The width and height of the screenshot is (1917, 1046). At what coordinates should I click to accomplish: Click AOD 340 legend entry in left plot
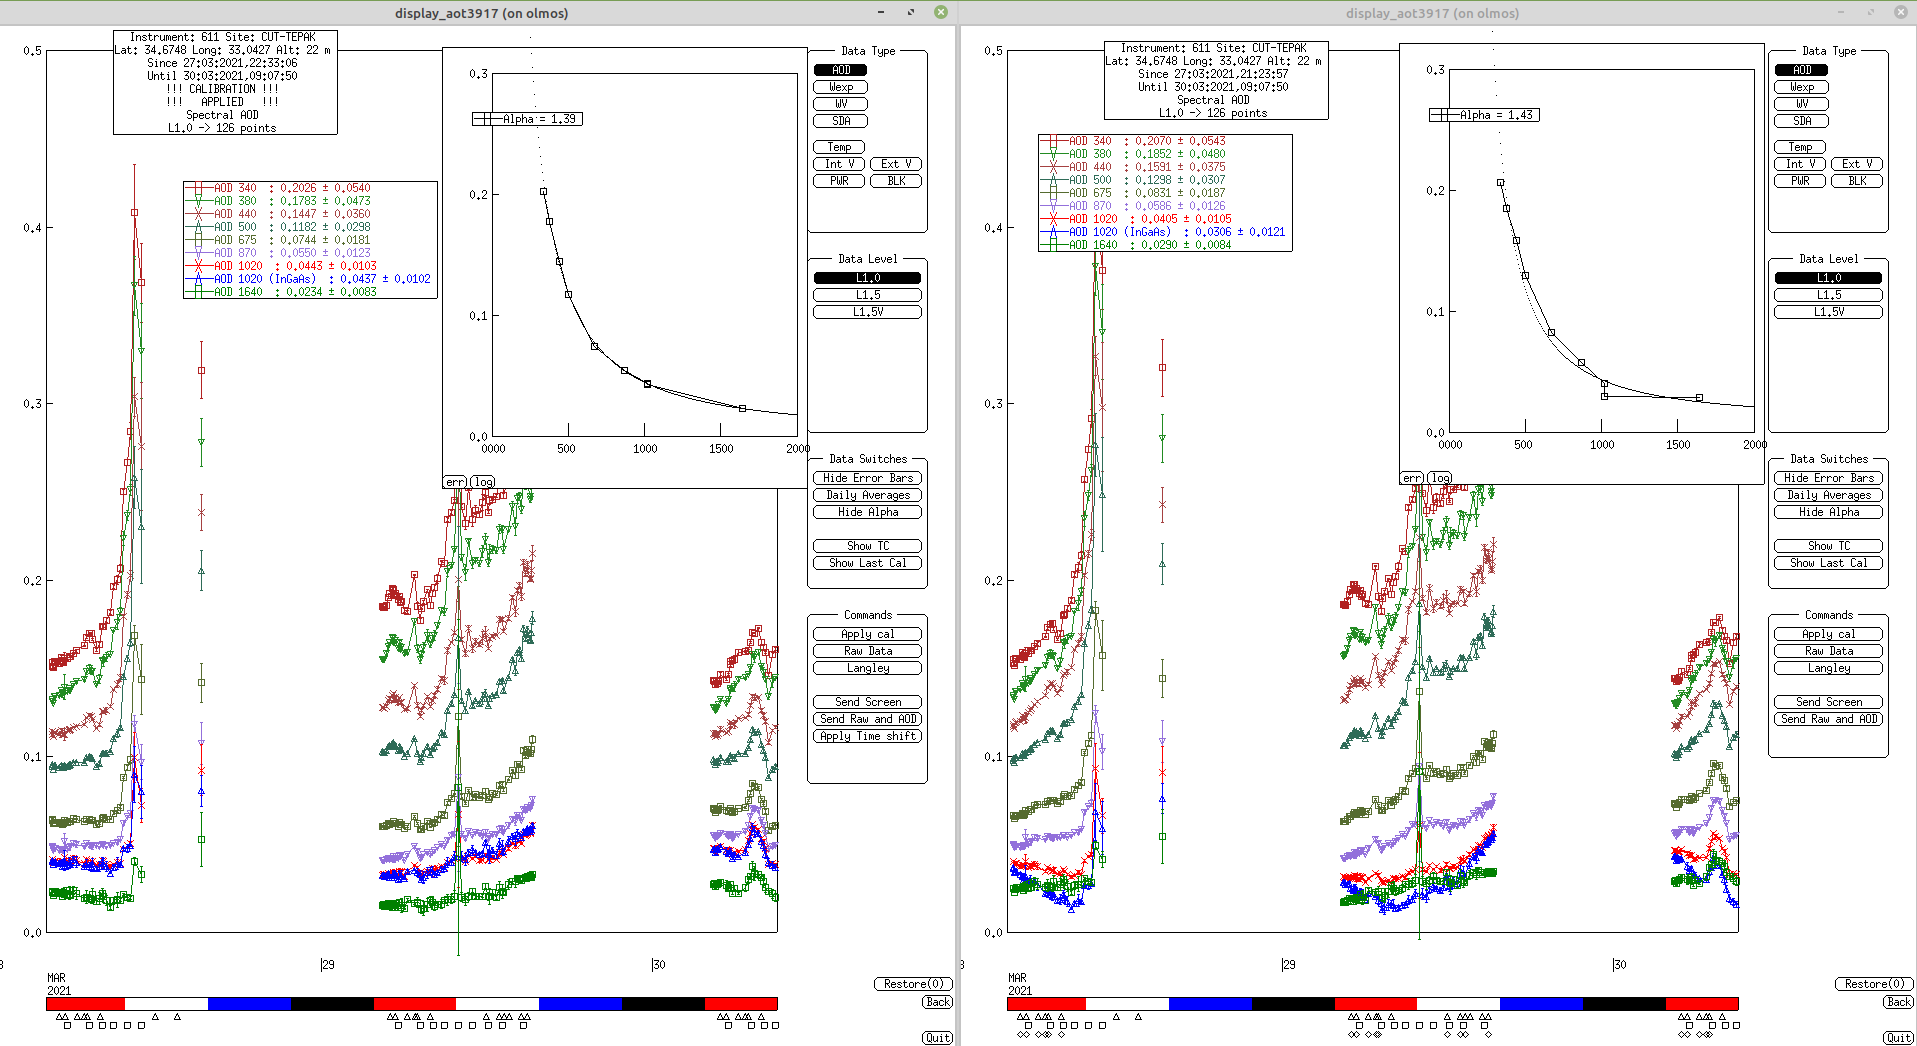click(x=279, y=188)
